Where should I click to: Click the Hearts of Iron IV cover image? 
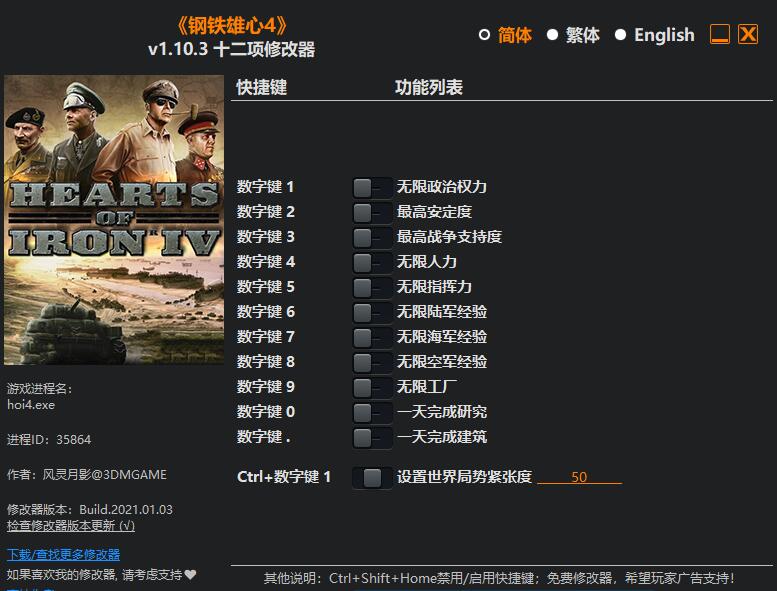(113, 220)
